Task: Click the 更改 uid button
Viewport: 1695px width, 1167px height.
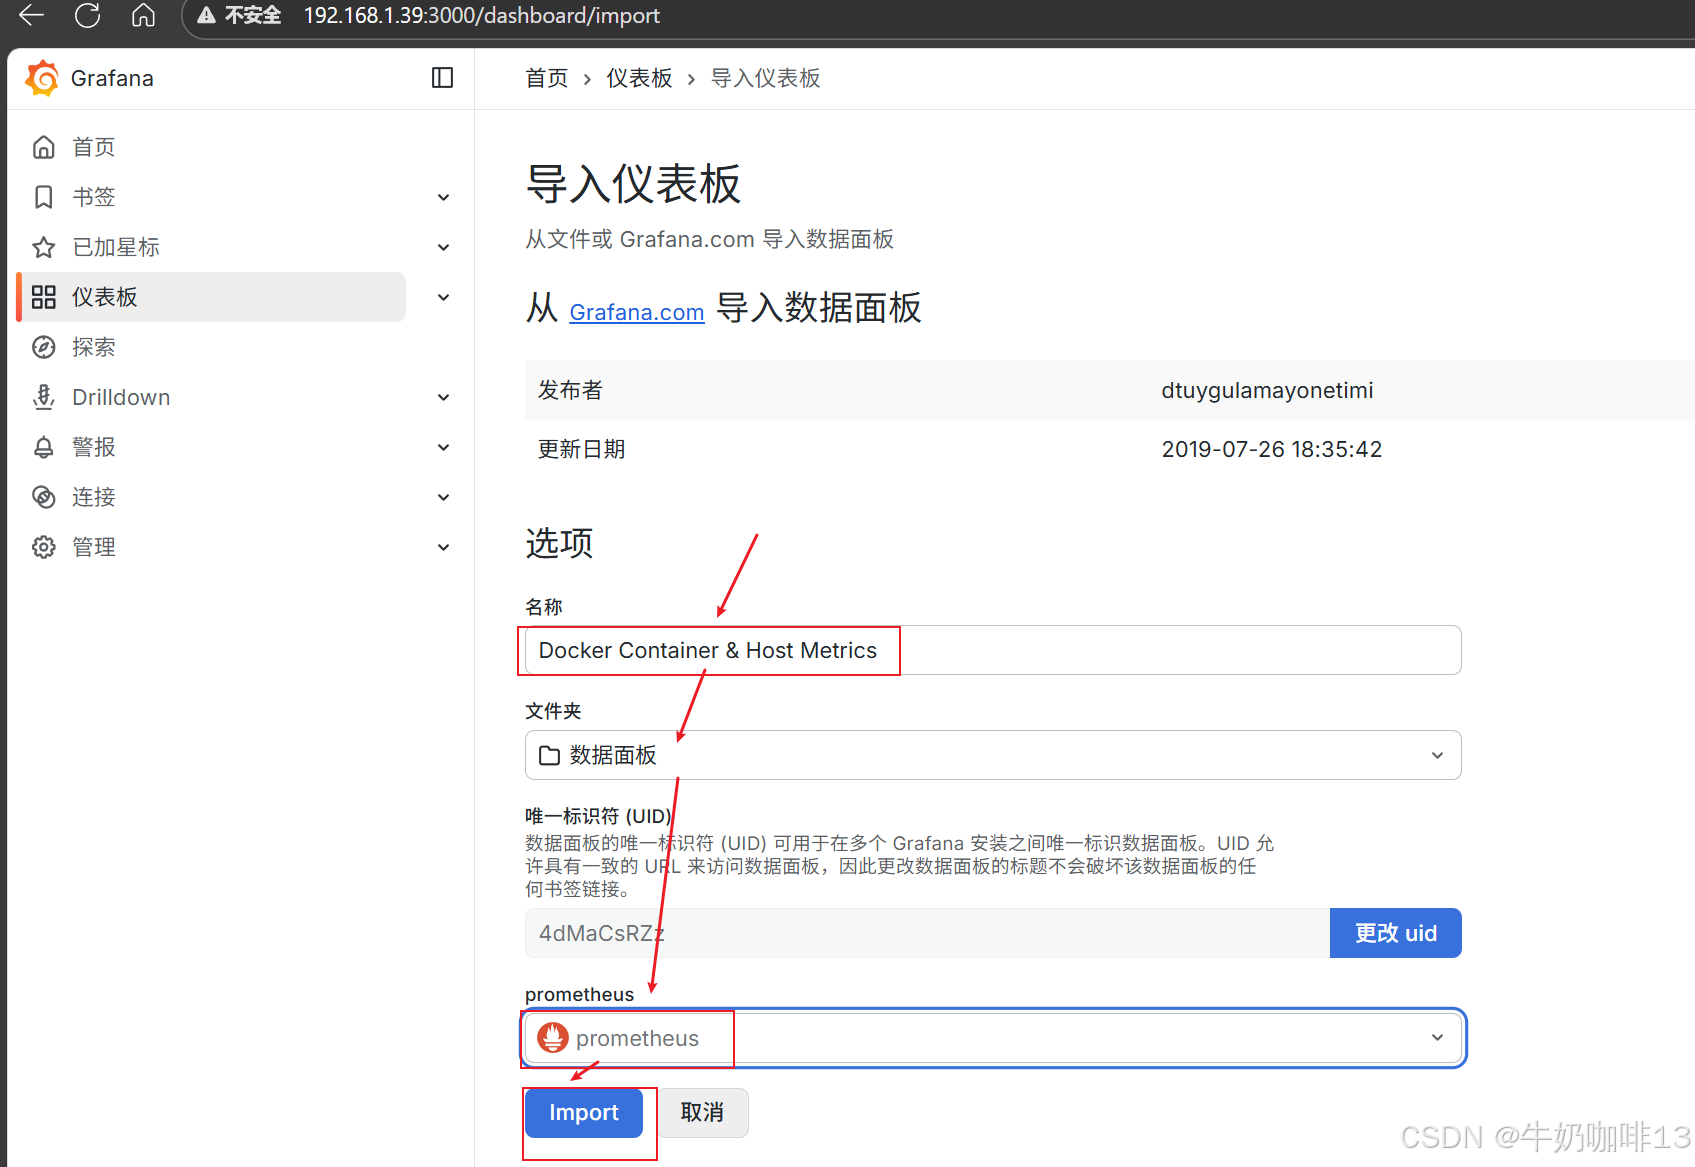Action: pyautogui.click(x=1396, y=933)
